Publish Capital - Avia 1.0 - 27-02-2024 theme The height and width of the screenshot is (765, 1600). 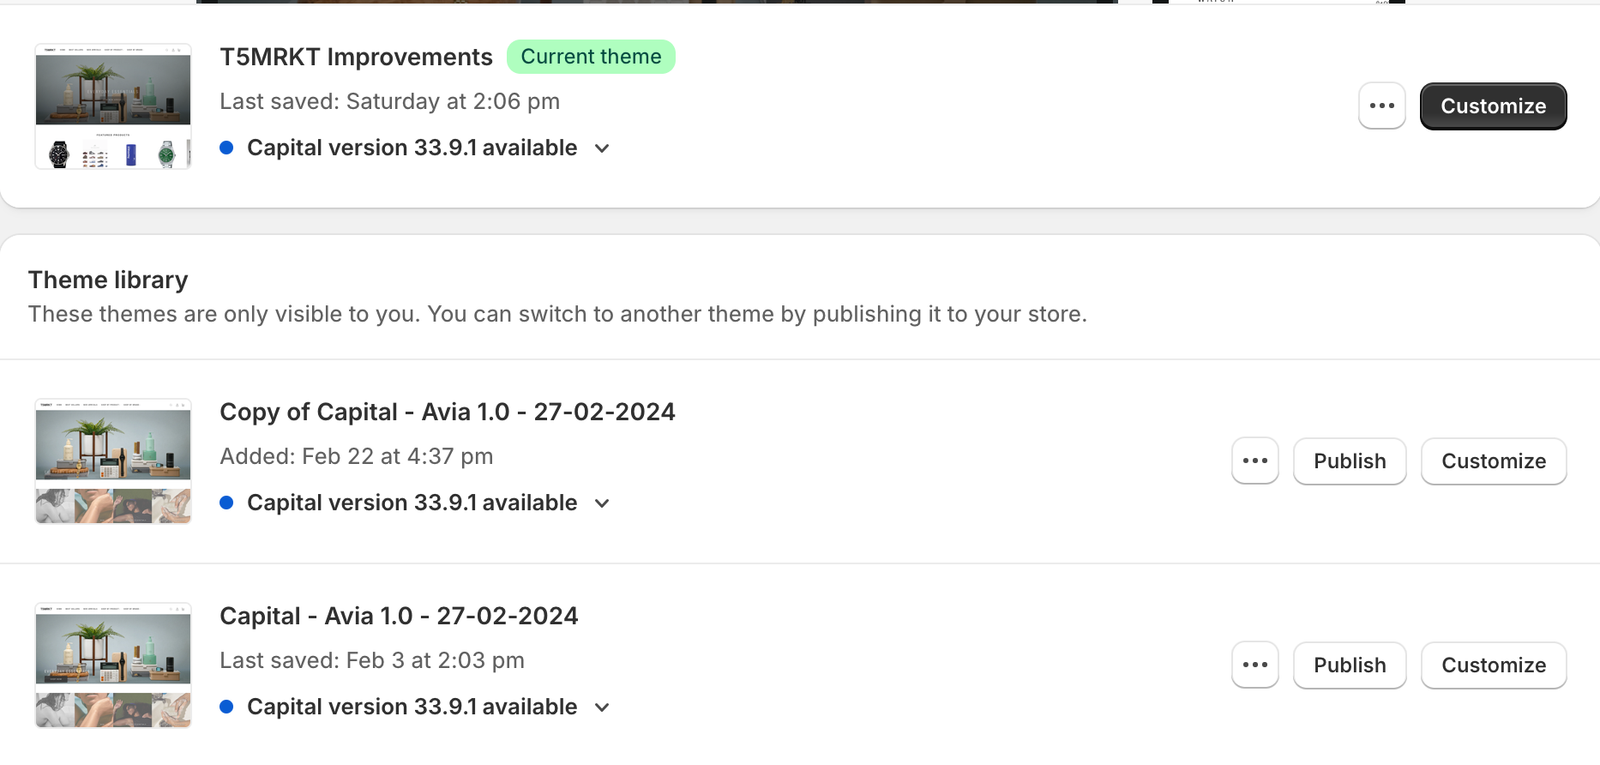(x=1350, y=665)
